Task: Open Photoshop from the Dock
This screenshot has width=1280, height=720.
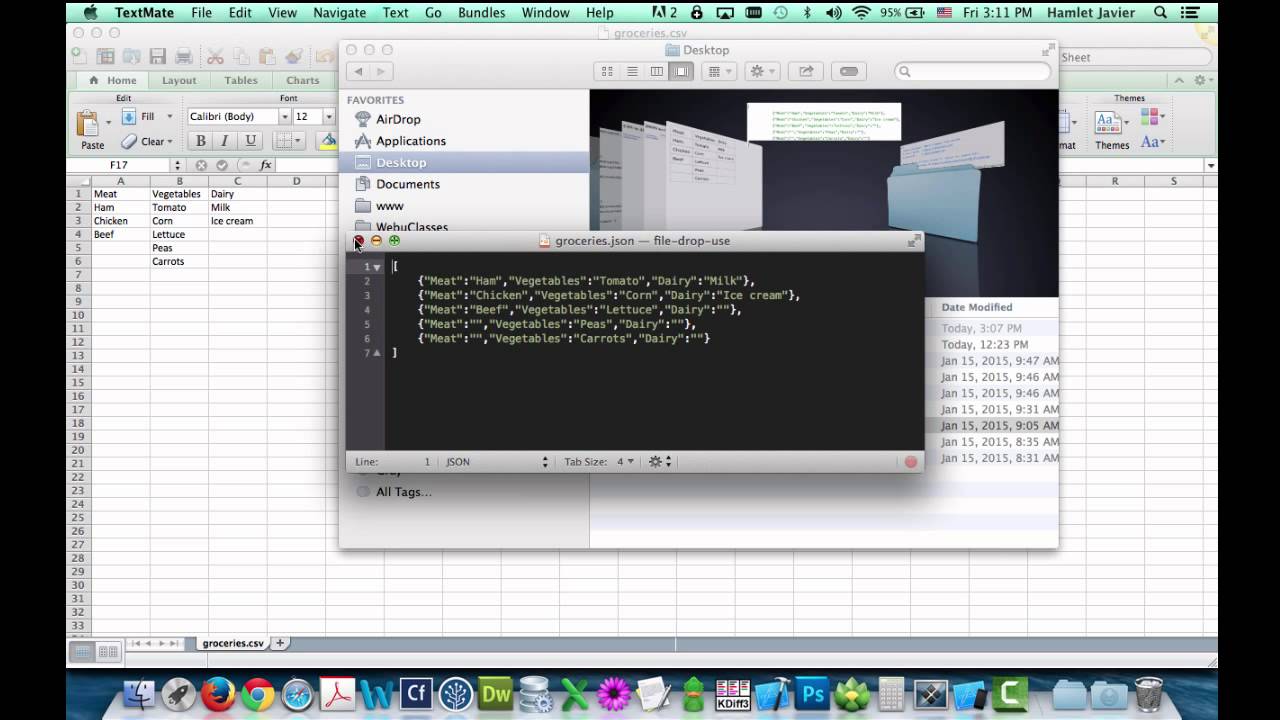Action: [x=813, y=693]
